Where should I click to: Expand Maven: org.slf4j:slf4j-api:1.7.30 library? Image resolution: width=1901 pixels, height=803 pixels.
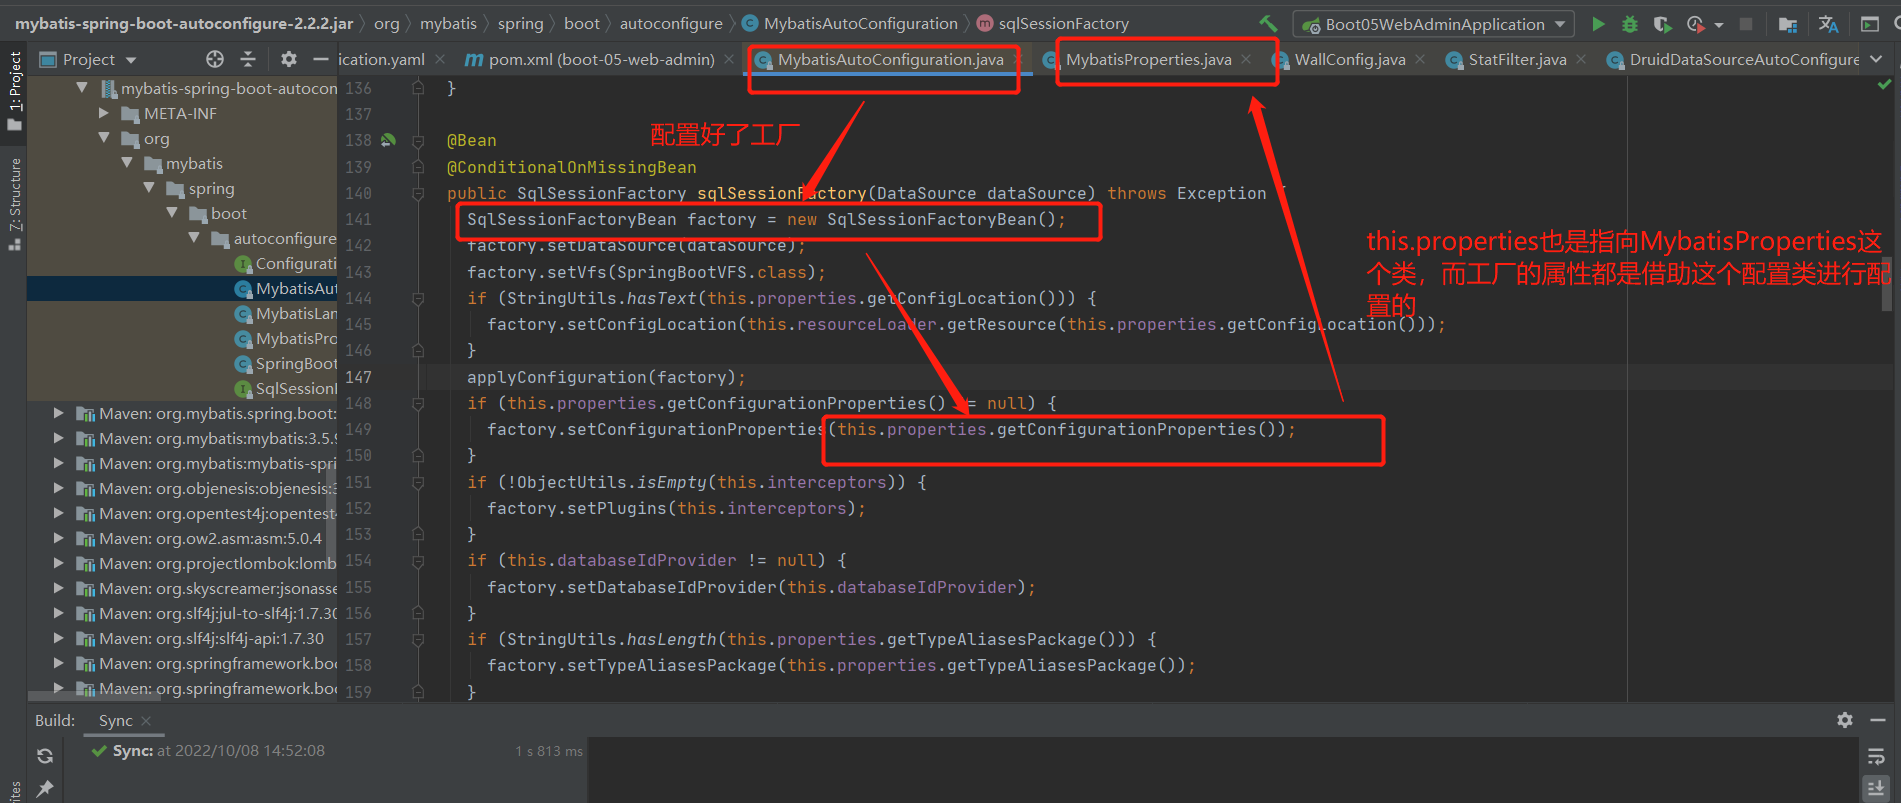58,638
